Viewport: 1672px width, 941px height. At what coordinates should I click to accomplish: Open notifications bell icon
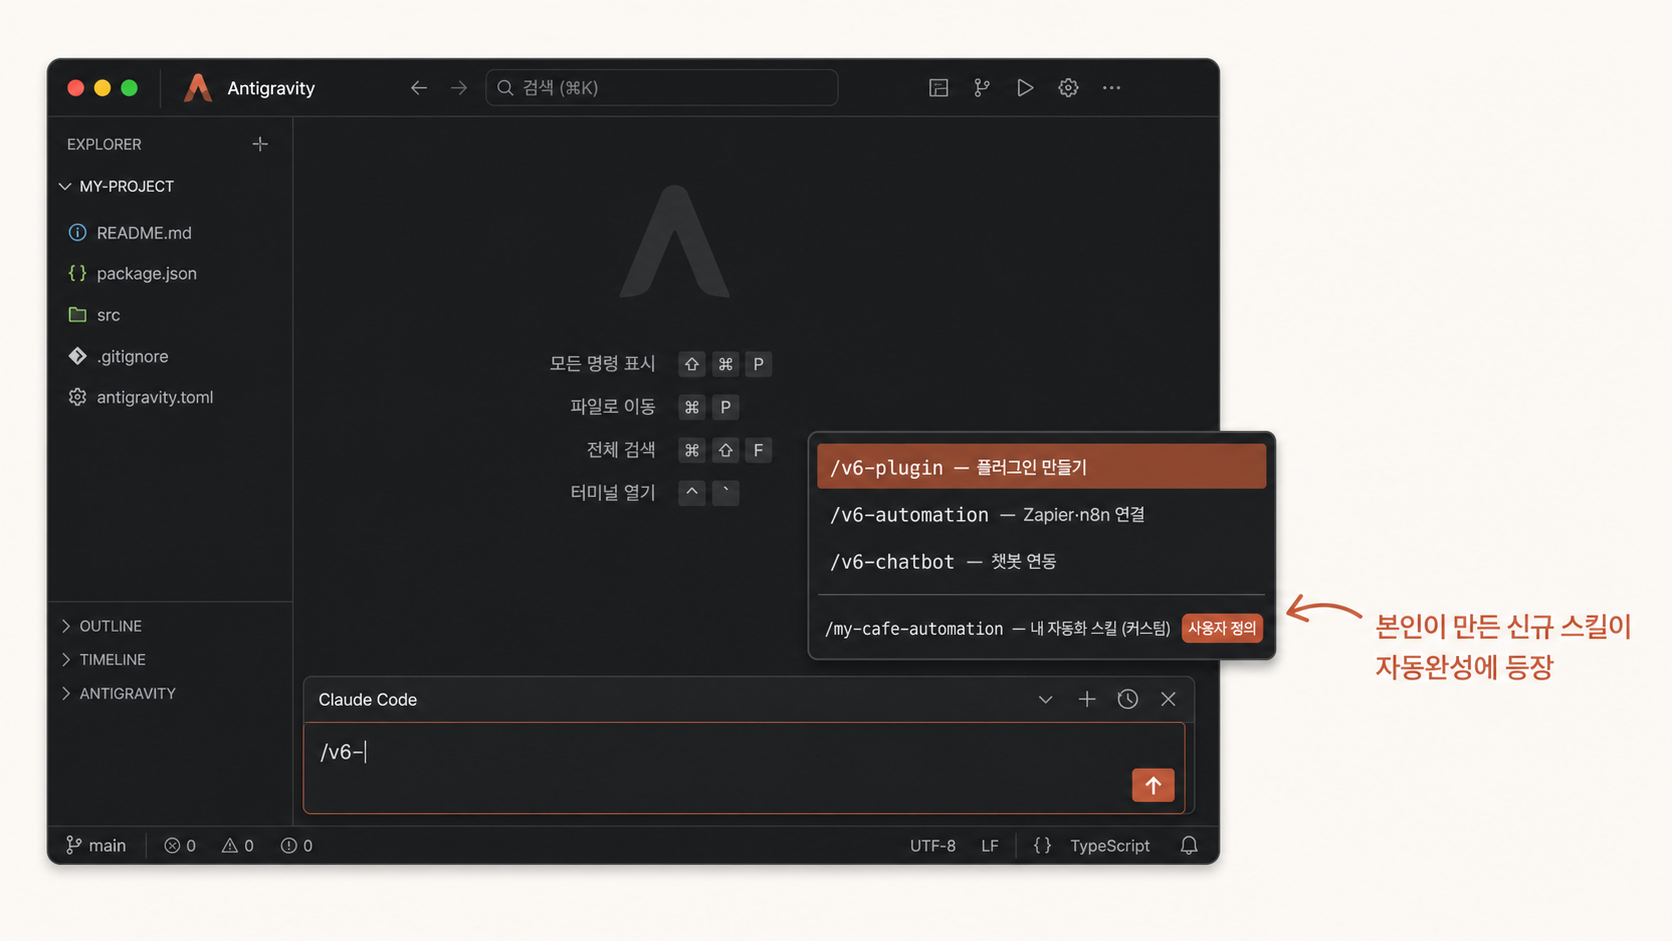(1189, 846)
